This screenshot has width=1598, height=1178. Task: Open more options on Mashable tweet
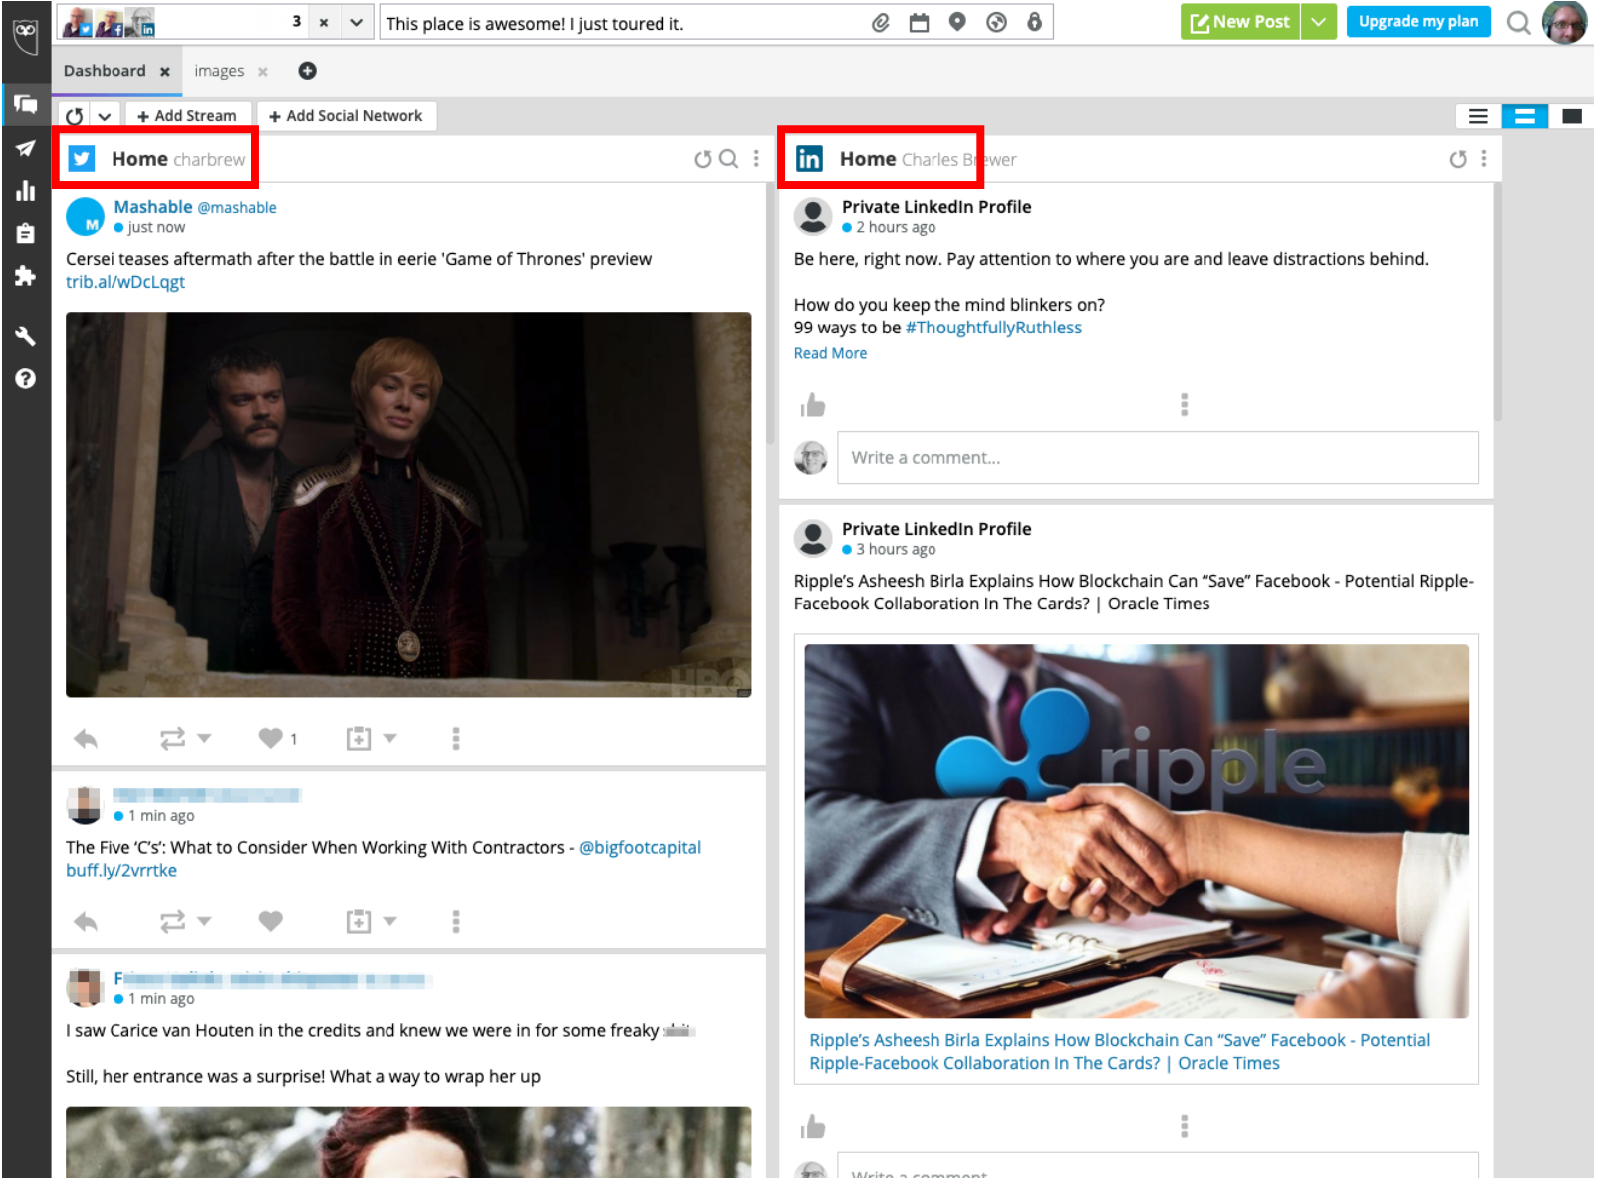[456, 739]
